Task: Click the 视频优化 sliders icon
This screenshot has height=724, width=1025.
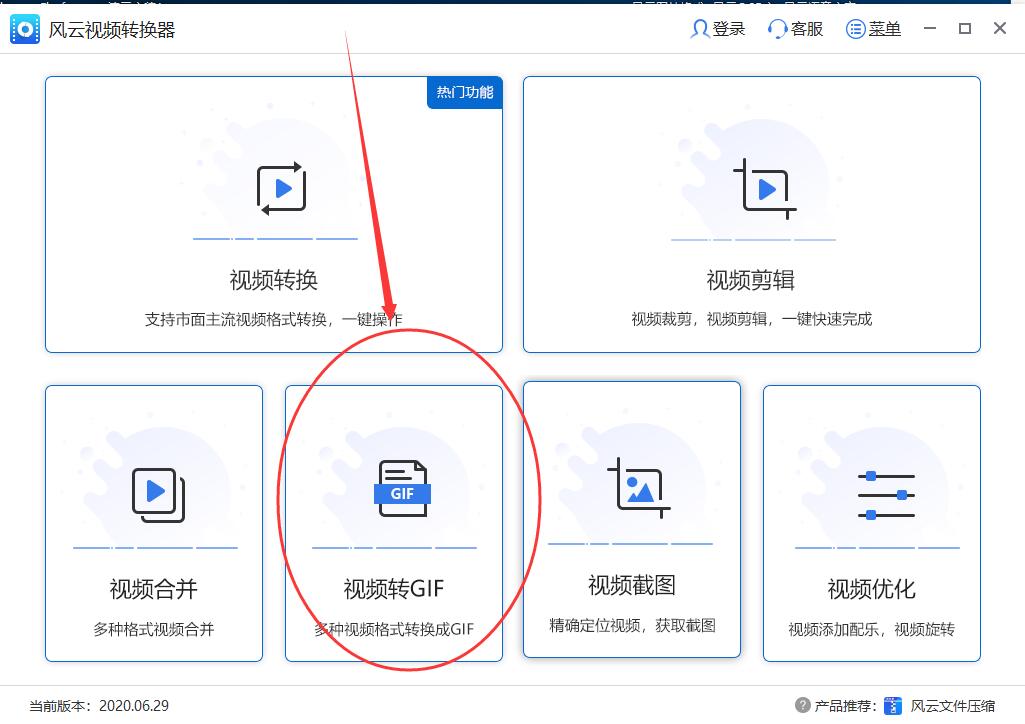Action: [x=886, y=495]
